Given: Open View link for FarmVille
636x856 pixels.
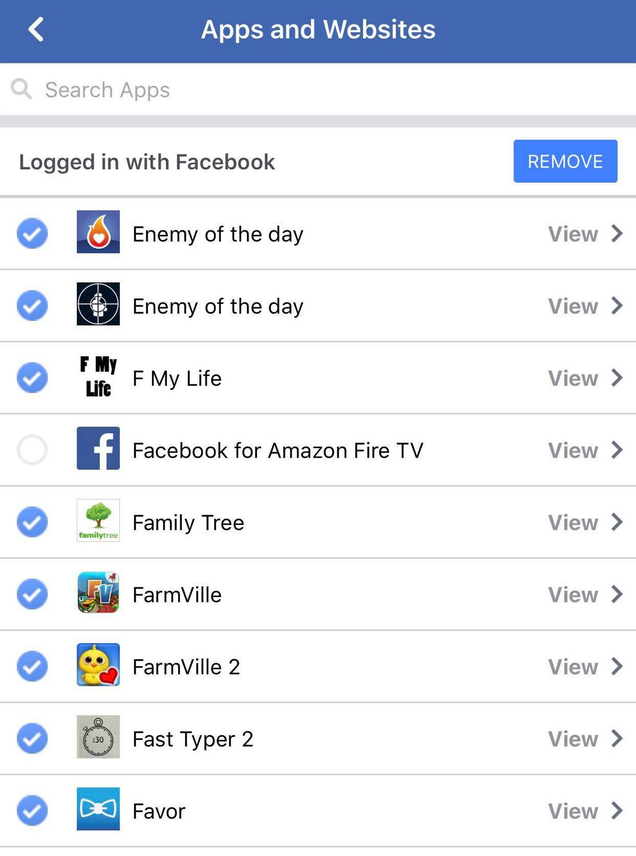Looking at the screenshot, I should [585, 595].
